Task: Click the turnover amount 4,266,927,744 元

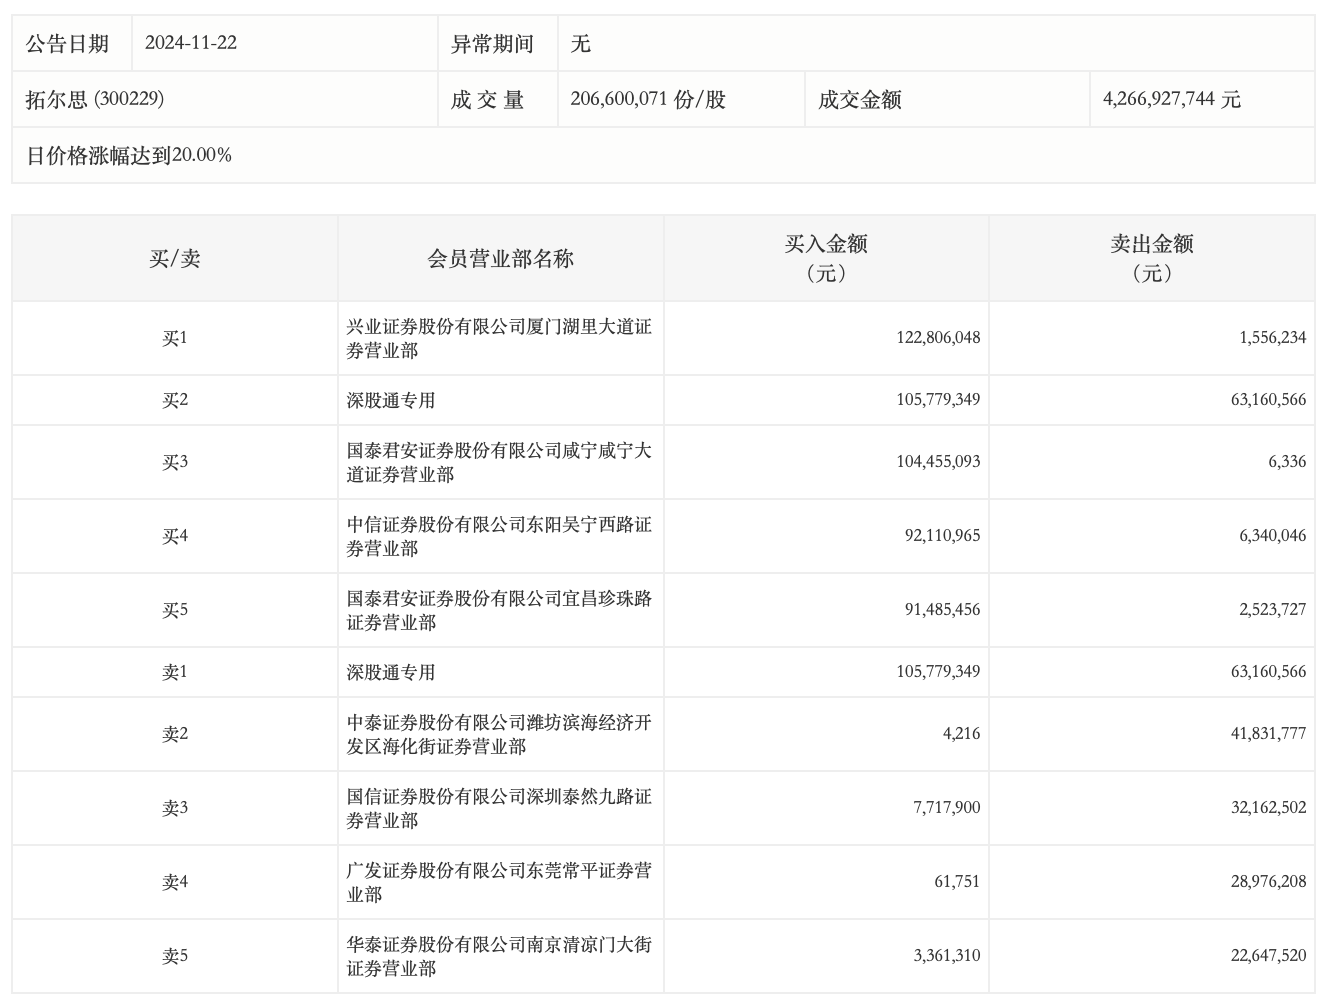Action: [1171, 99]
